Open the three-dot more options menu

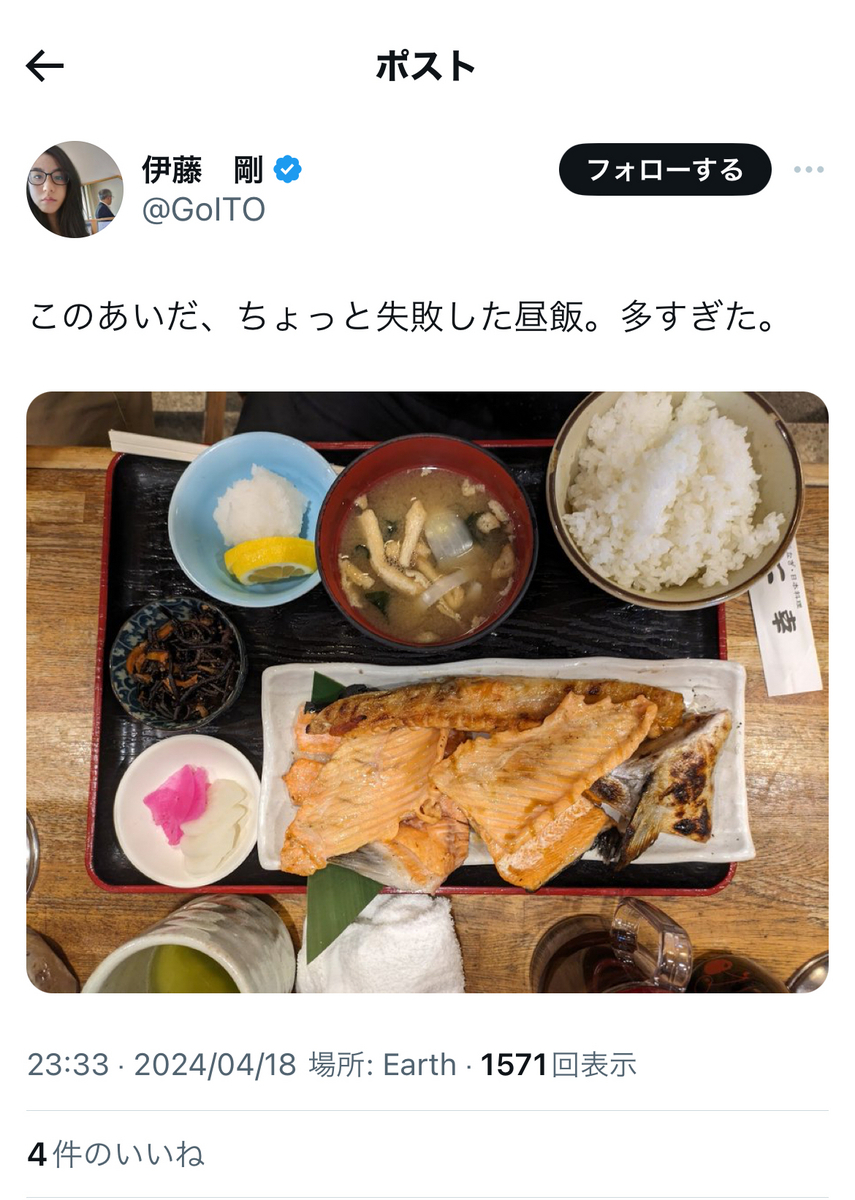tap(808, 170)
